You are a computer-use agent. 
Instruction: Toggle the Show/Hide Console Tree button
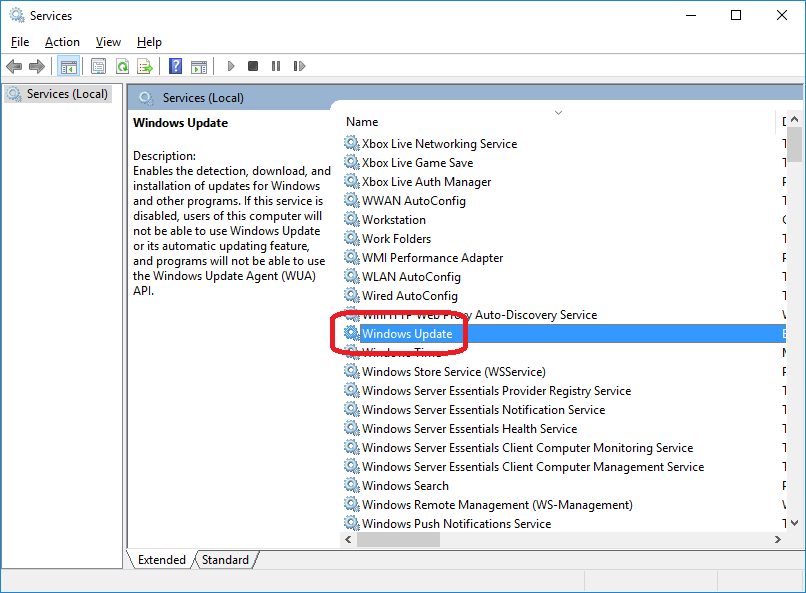[x=68, y=66]
